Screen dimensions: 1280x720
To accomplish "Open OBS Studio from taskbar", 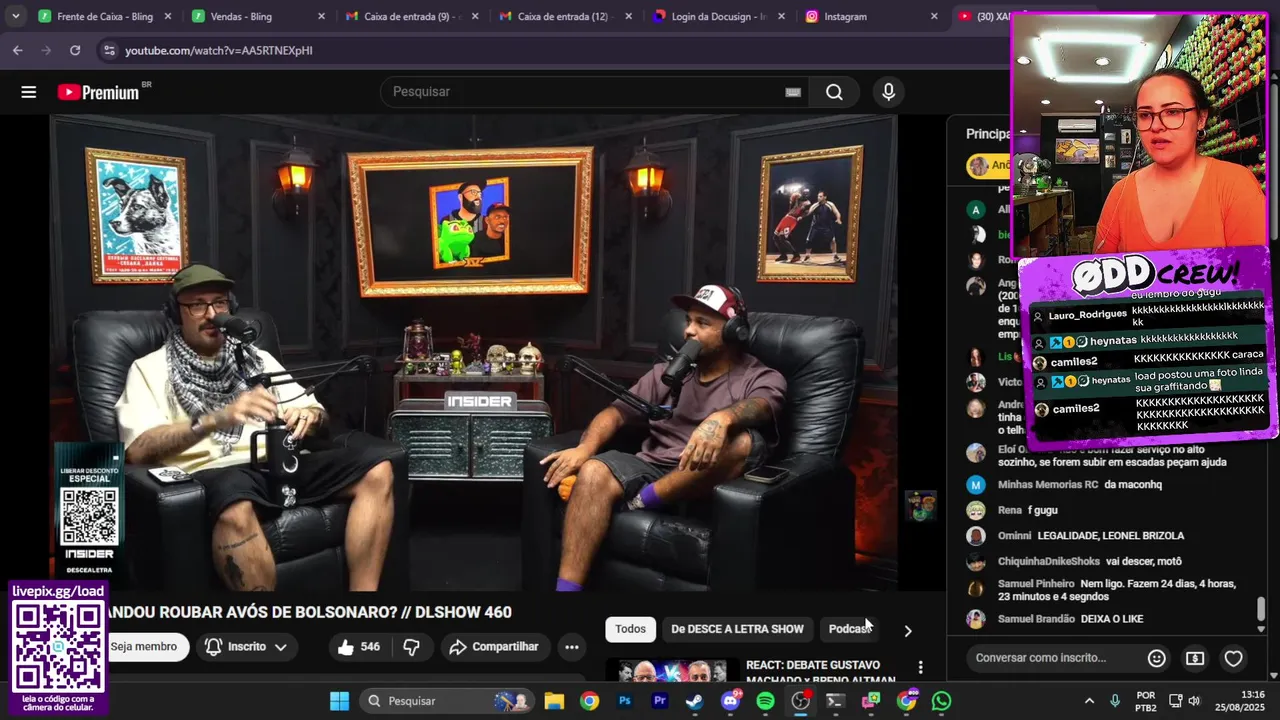I will (801, 701).
